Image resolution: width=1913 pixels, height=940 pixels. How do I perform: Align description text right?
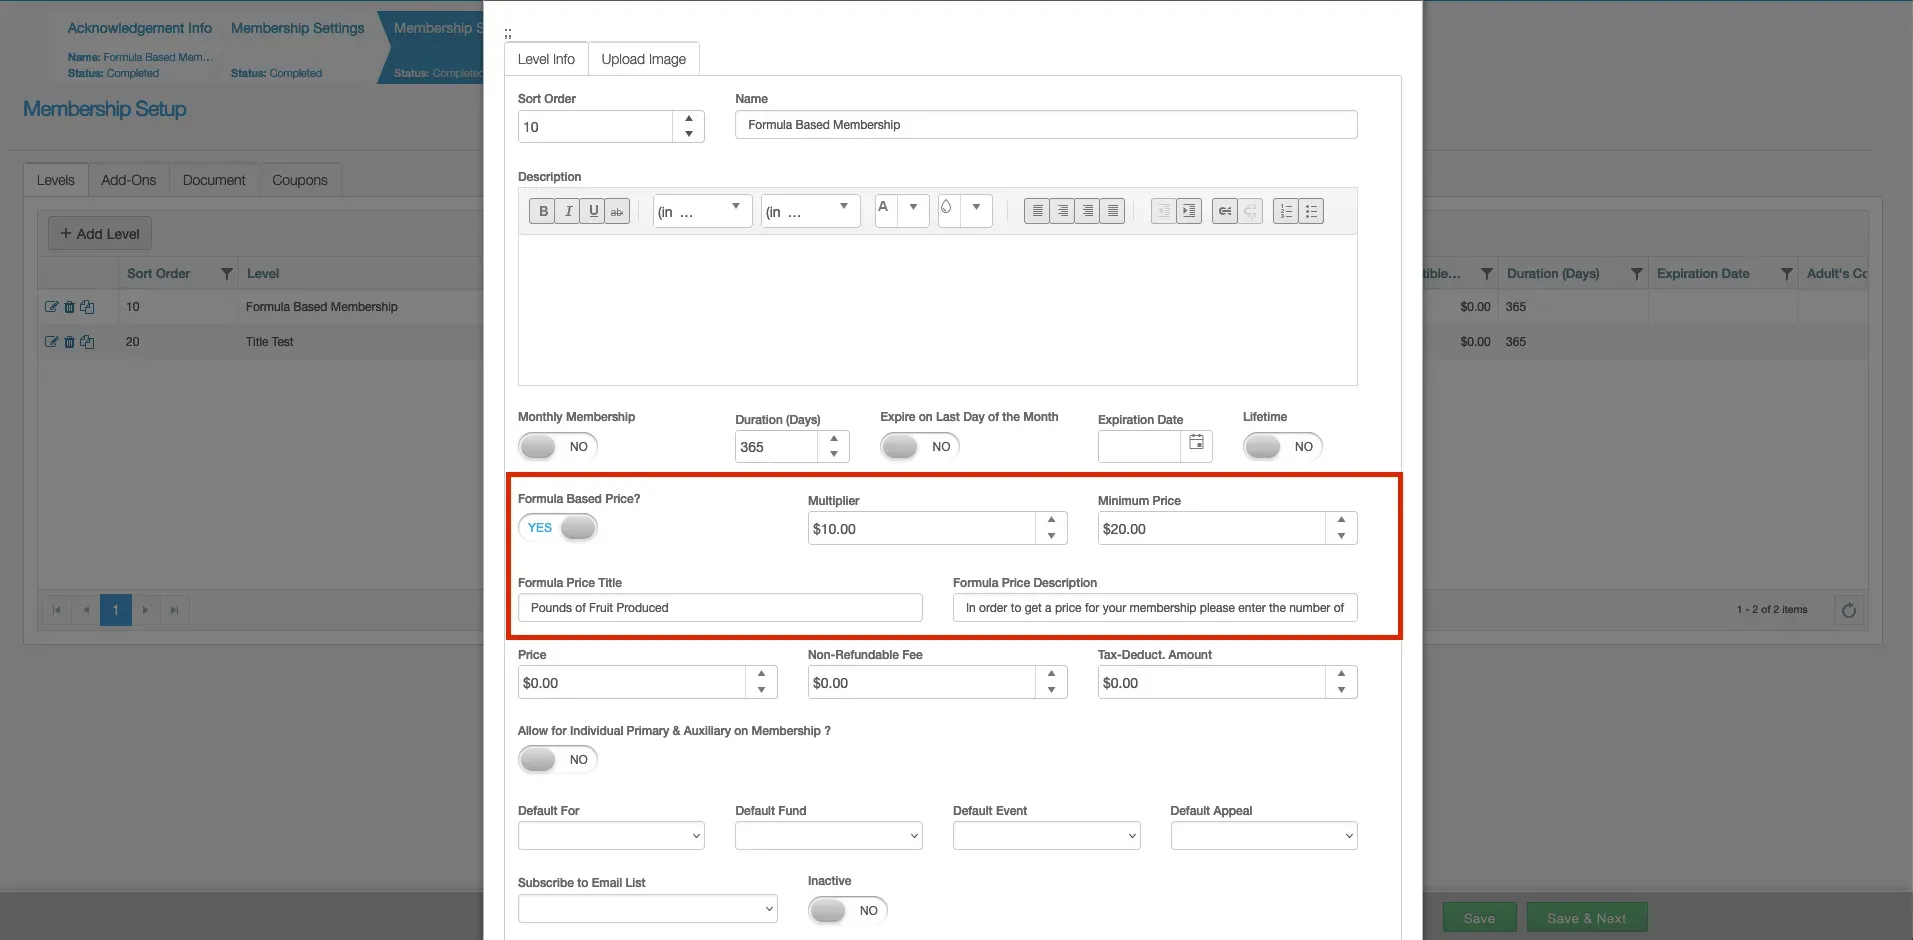[1087, 211]
